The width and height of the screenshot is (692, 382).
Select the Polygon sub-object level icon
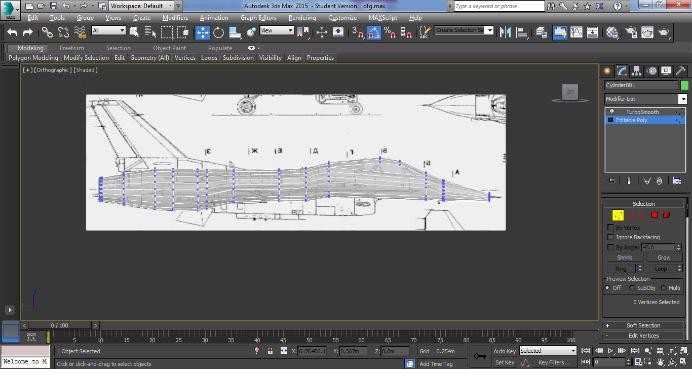(654, 215)
